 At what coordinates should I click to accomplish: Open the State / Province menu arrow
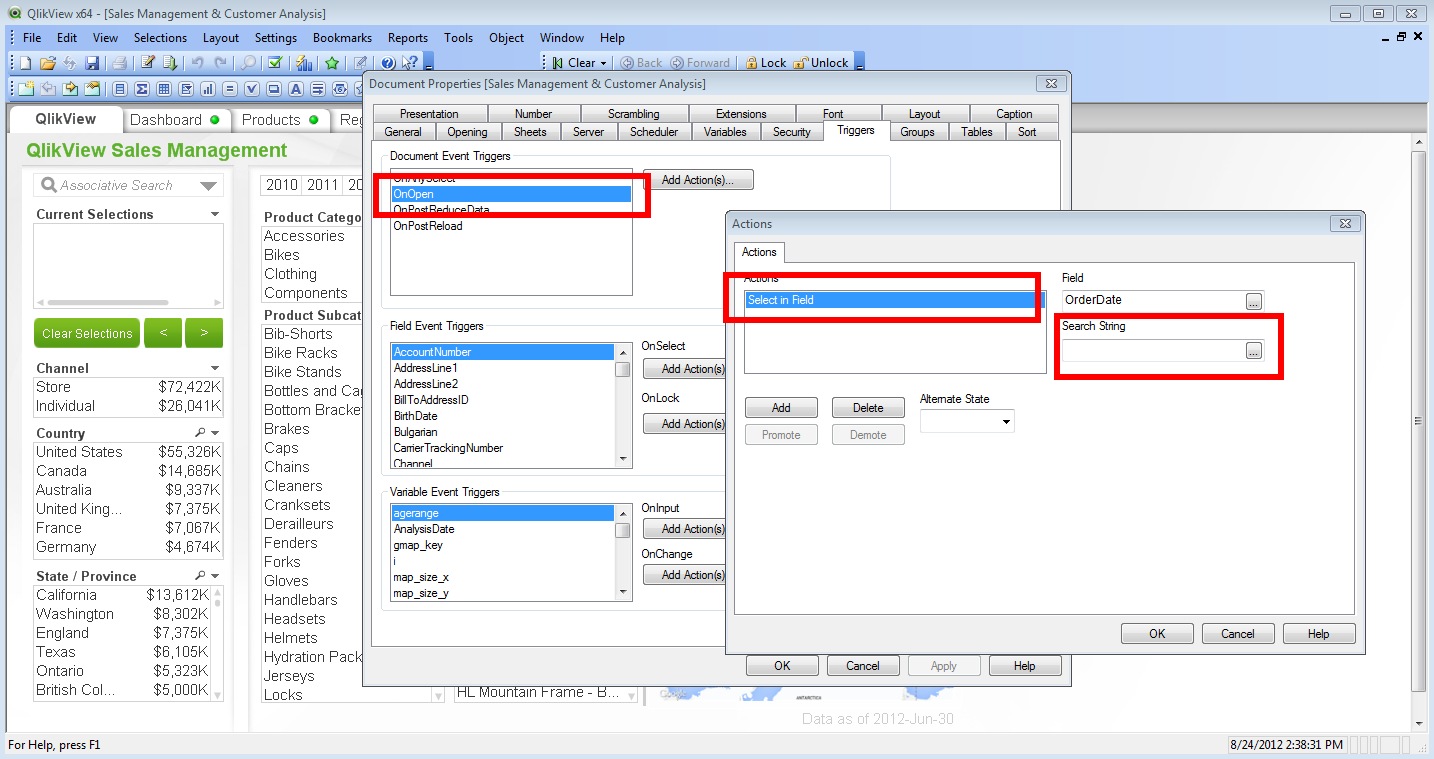pyautogui.click(x=215, y=576)
